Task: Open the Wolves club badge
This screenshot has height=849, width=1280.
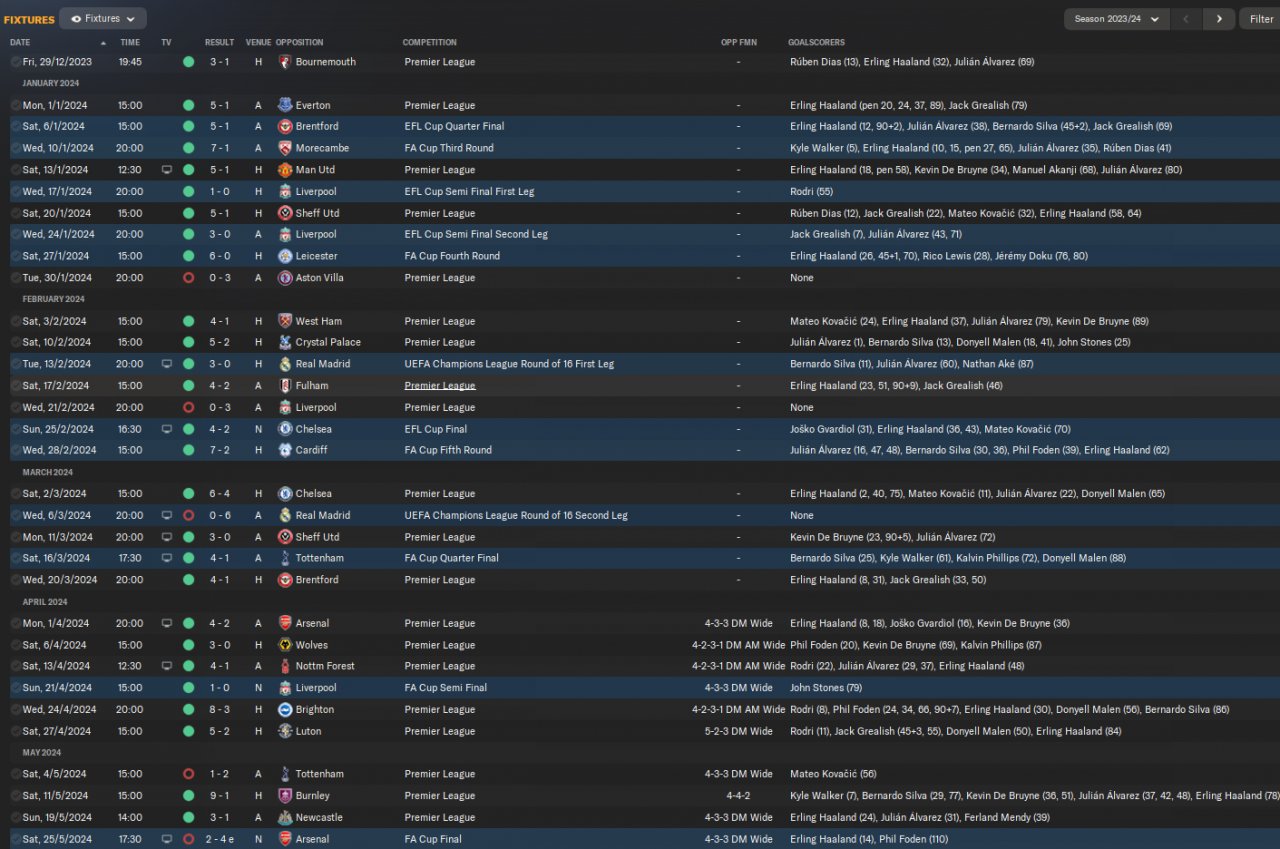Action: [x=285, y=645]
